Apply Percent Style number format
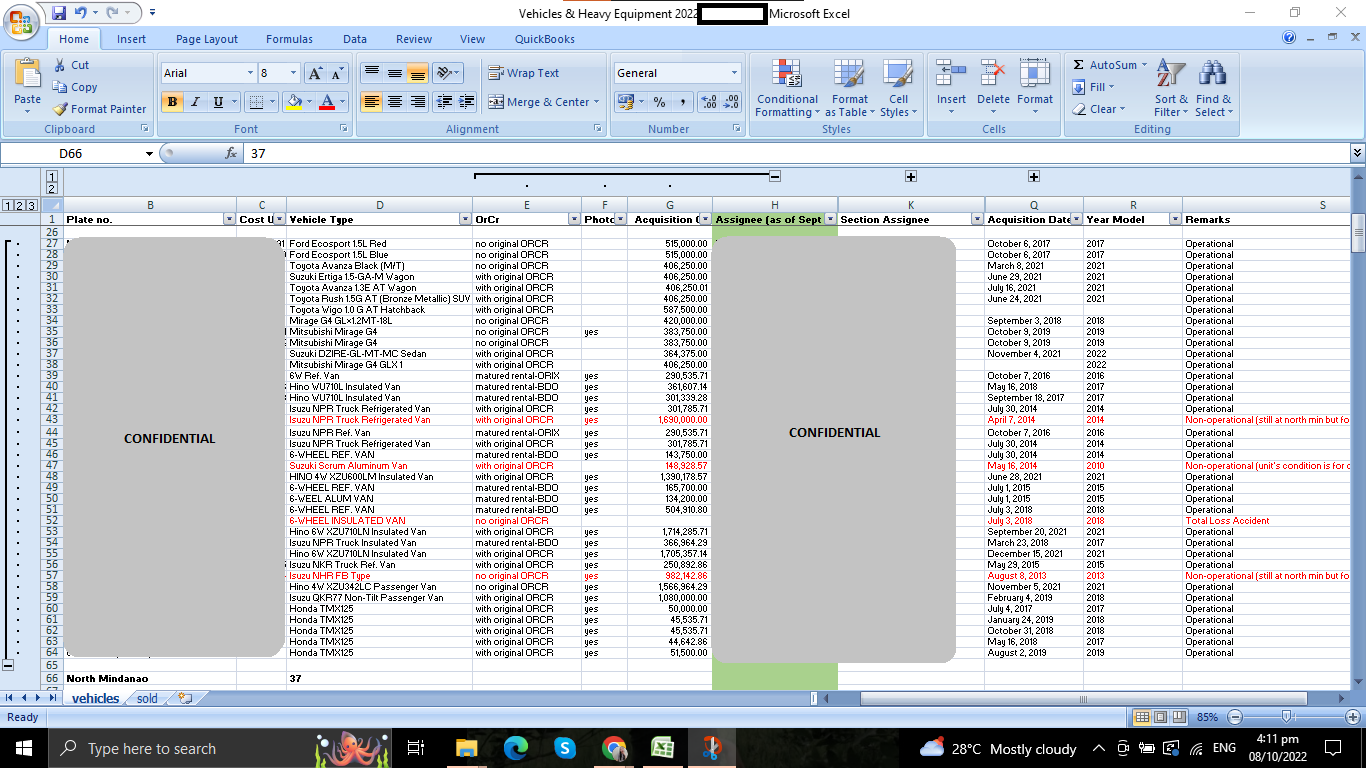Screen dimensions: 1366x768 (659, 102)
